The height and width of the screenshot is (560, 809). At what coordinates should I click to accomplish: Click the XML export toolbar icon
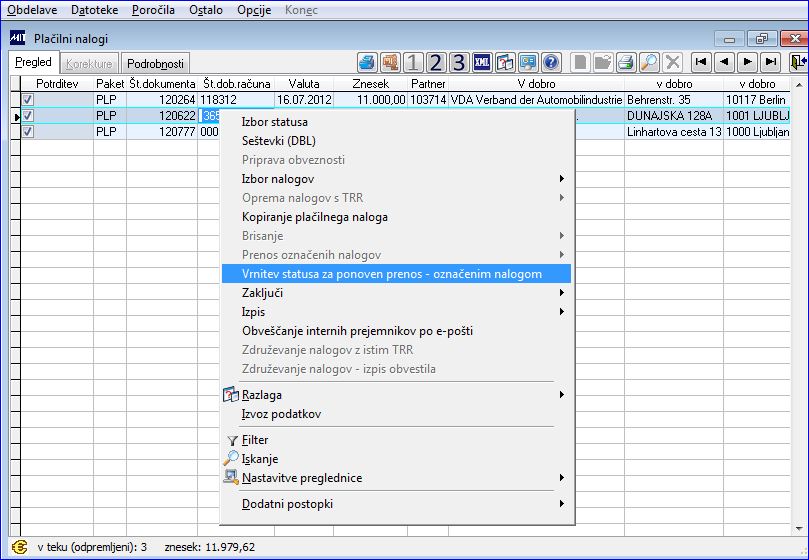tap(481, 63)
